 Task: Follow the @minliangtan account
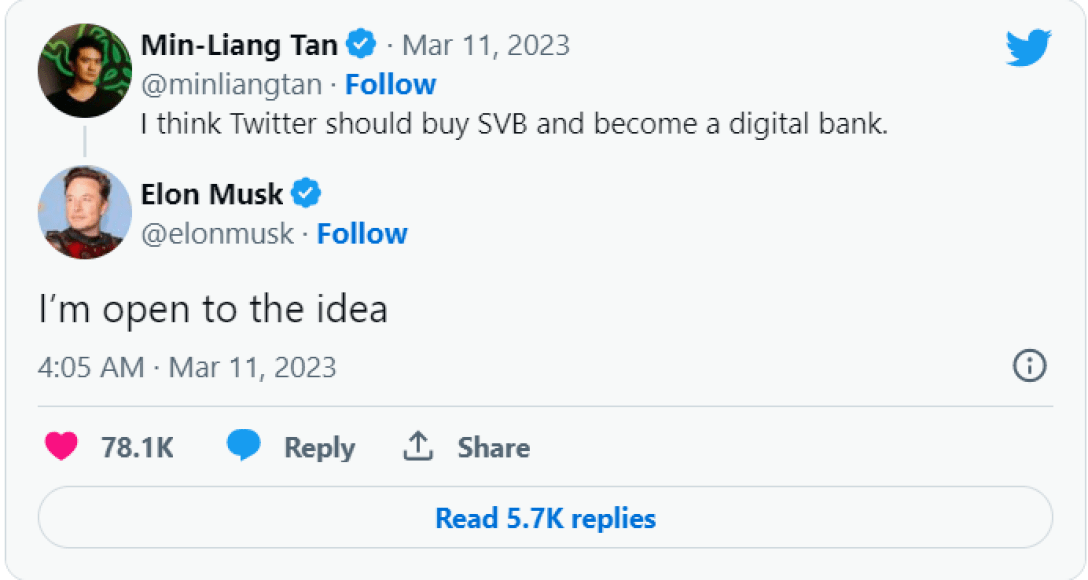pyautogui.click(x=391, y=85)
